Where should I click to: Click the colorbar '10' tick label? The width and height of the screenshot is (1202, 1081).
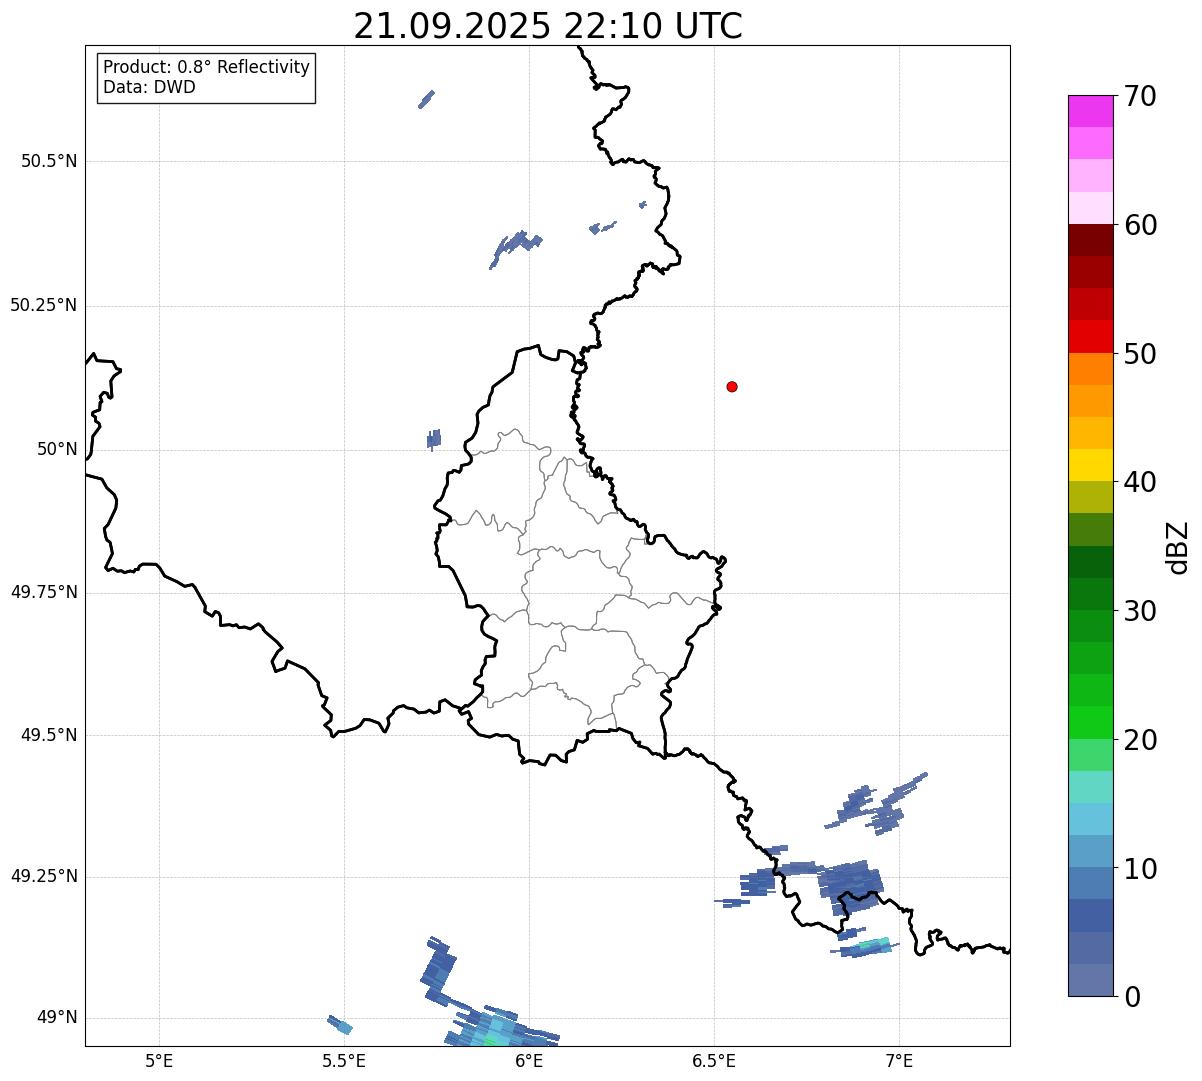click(x=1140, y=869)
